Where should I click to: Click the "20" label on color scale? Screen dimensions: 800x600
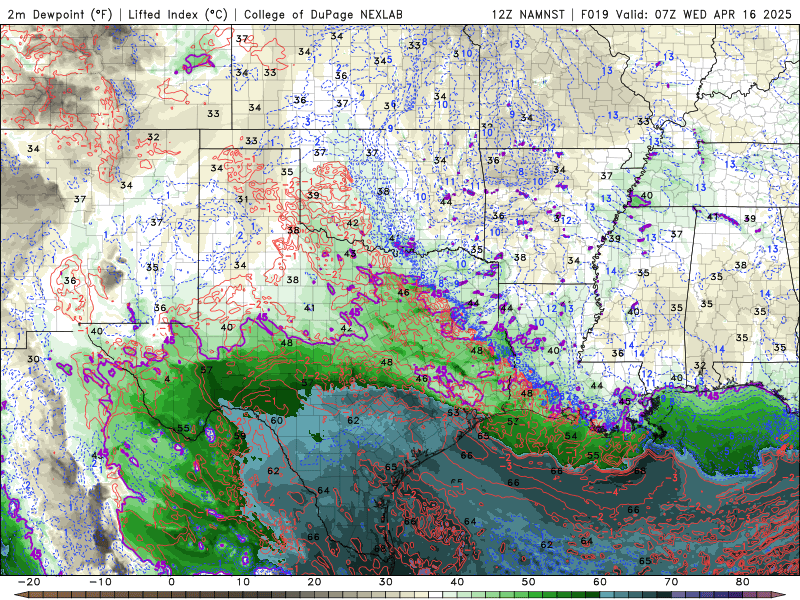314,582
